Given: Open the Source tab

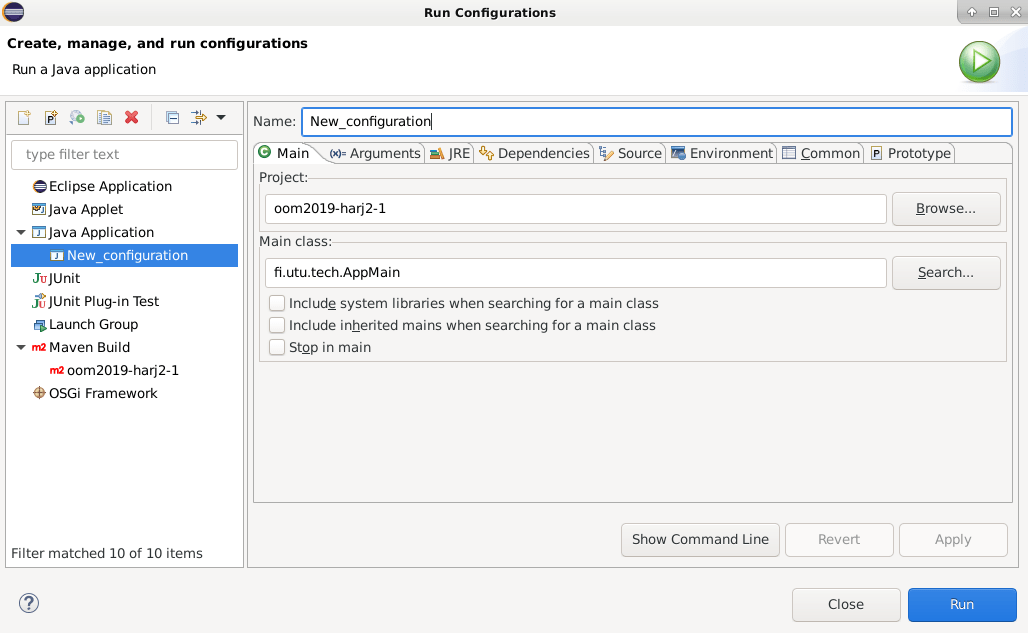Looking at the screenshot, I should [631, 153].
